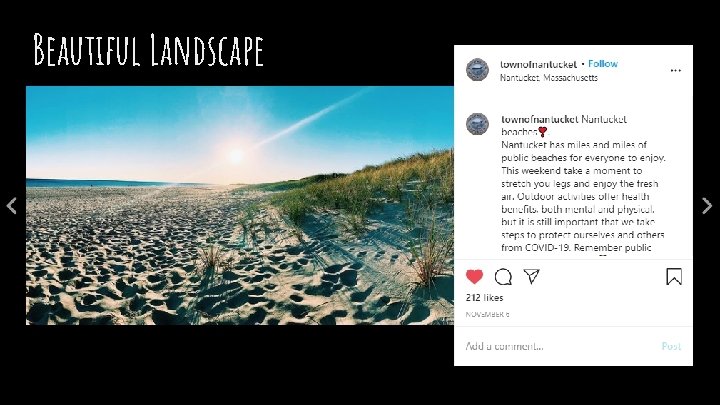720x405 pixels.
Task: Click the townofnantucket username in caption
Action: click(x=540, y=119)
